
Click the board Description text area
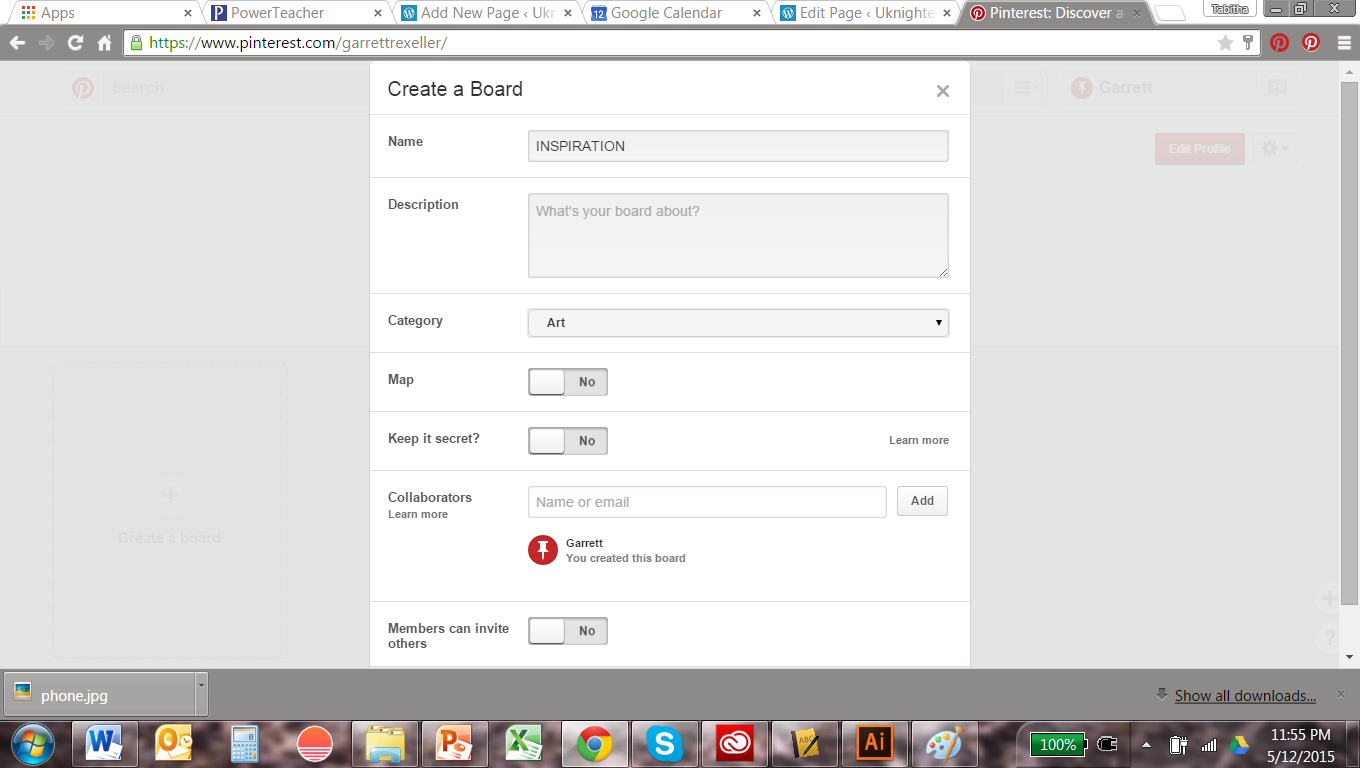(x=738, y=236)
